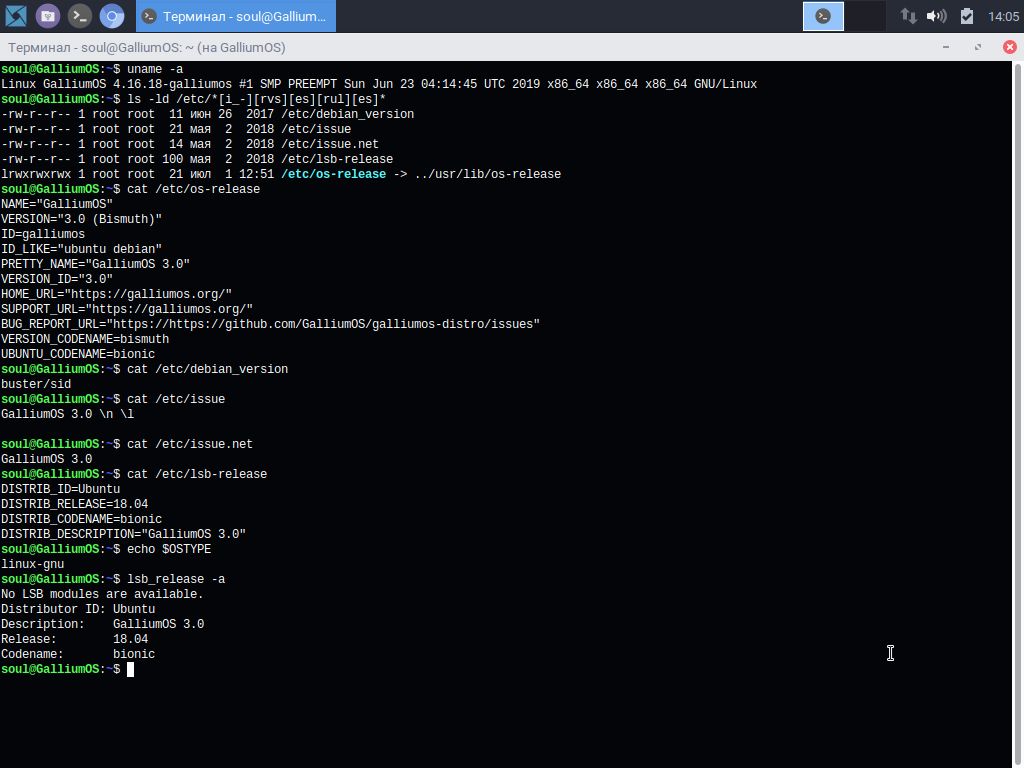Screen dimensions: 1024x768
Task: Click the ID_LIKE="ubuntu debian" line
Action: (81, 249)
